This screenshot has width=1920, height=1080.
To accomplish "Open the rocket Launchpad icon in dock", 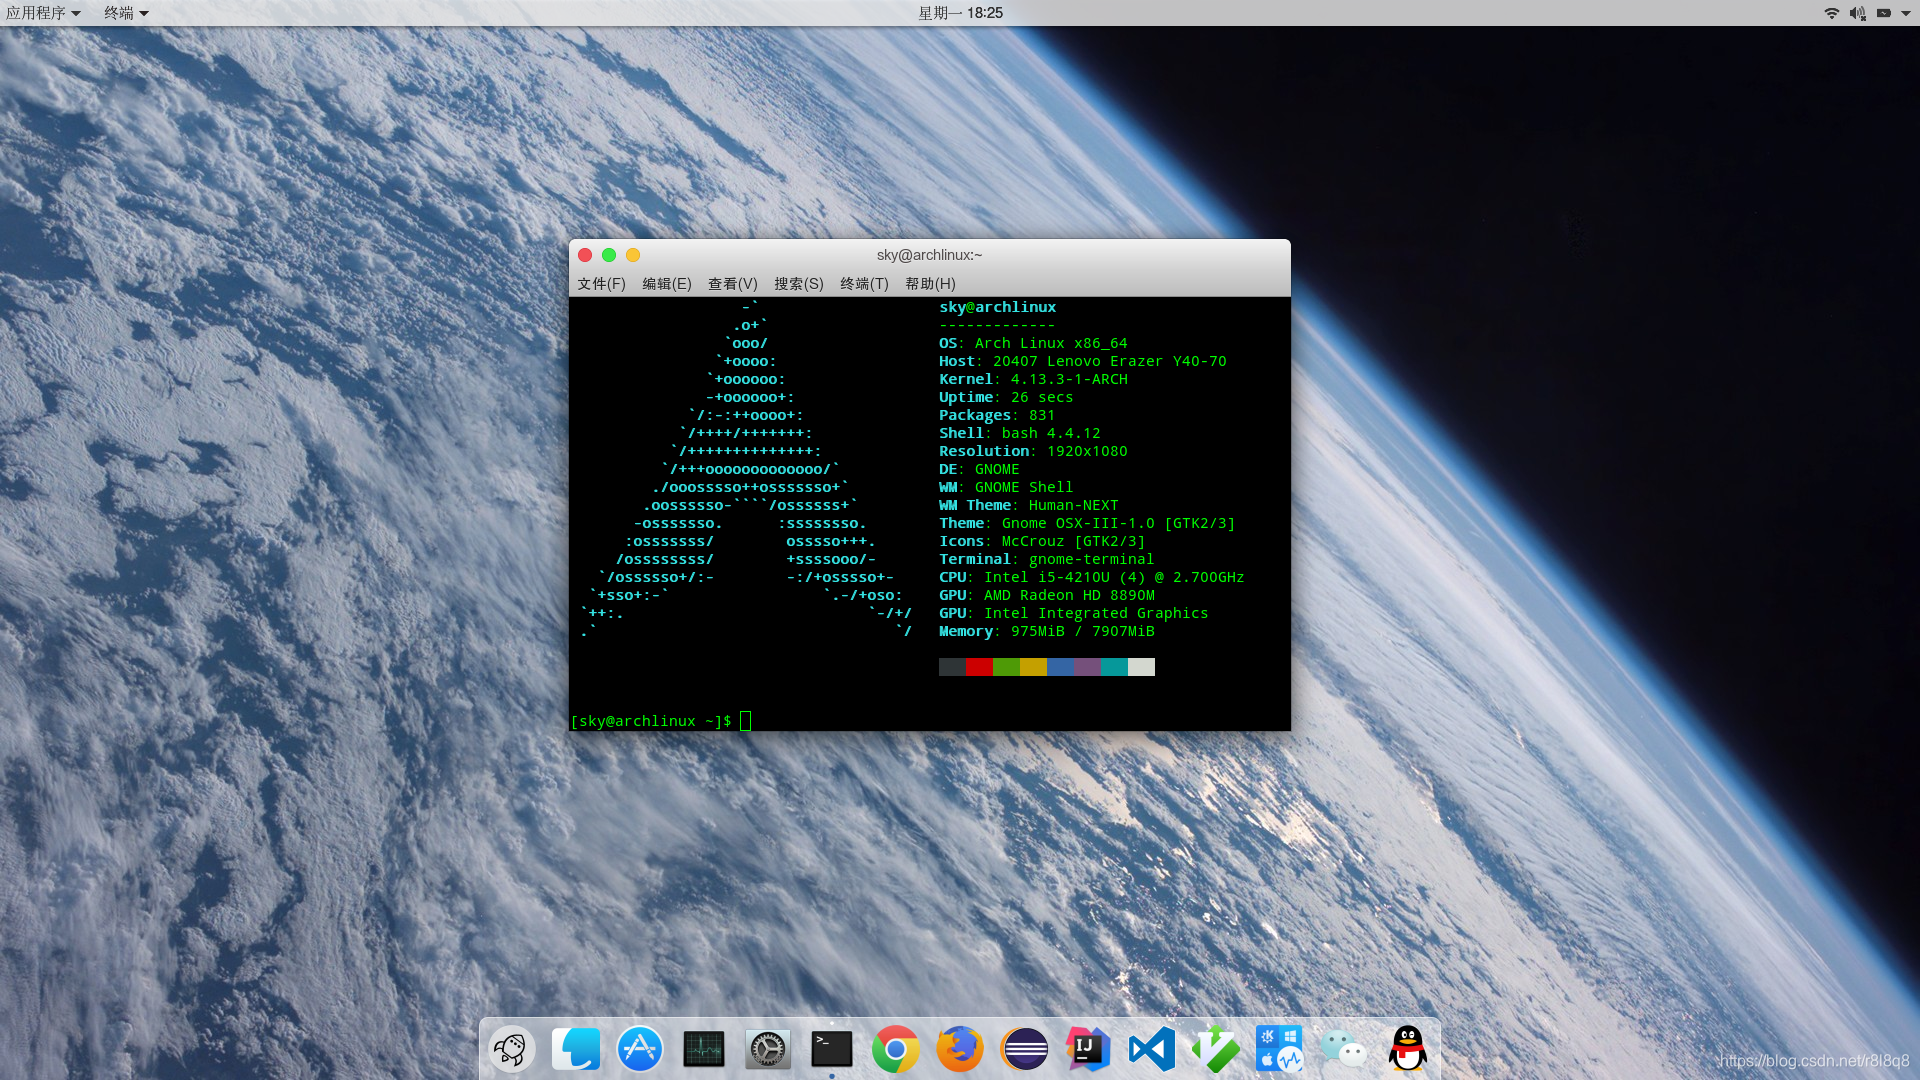I will coord(511,1049).
